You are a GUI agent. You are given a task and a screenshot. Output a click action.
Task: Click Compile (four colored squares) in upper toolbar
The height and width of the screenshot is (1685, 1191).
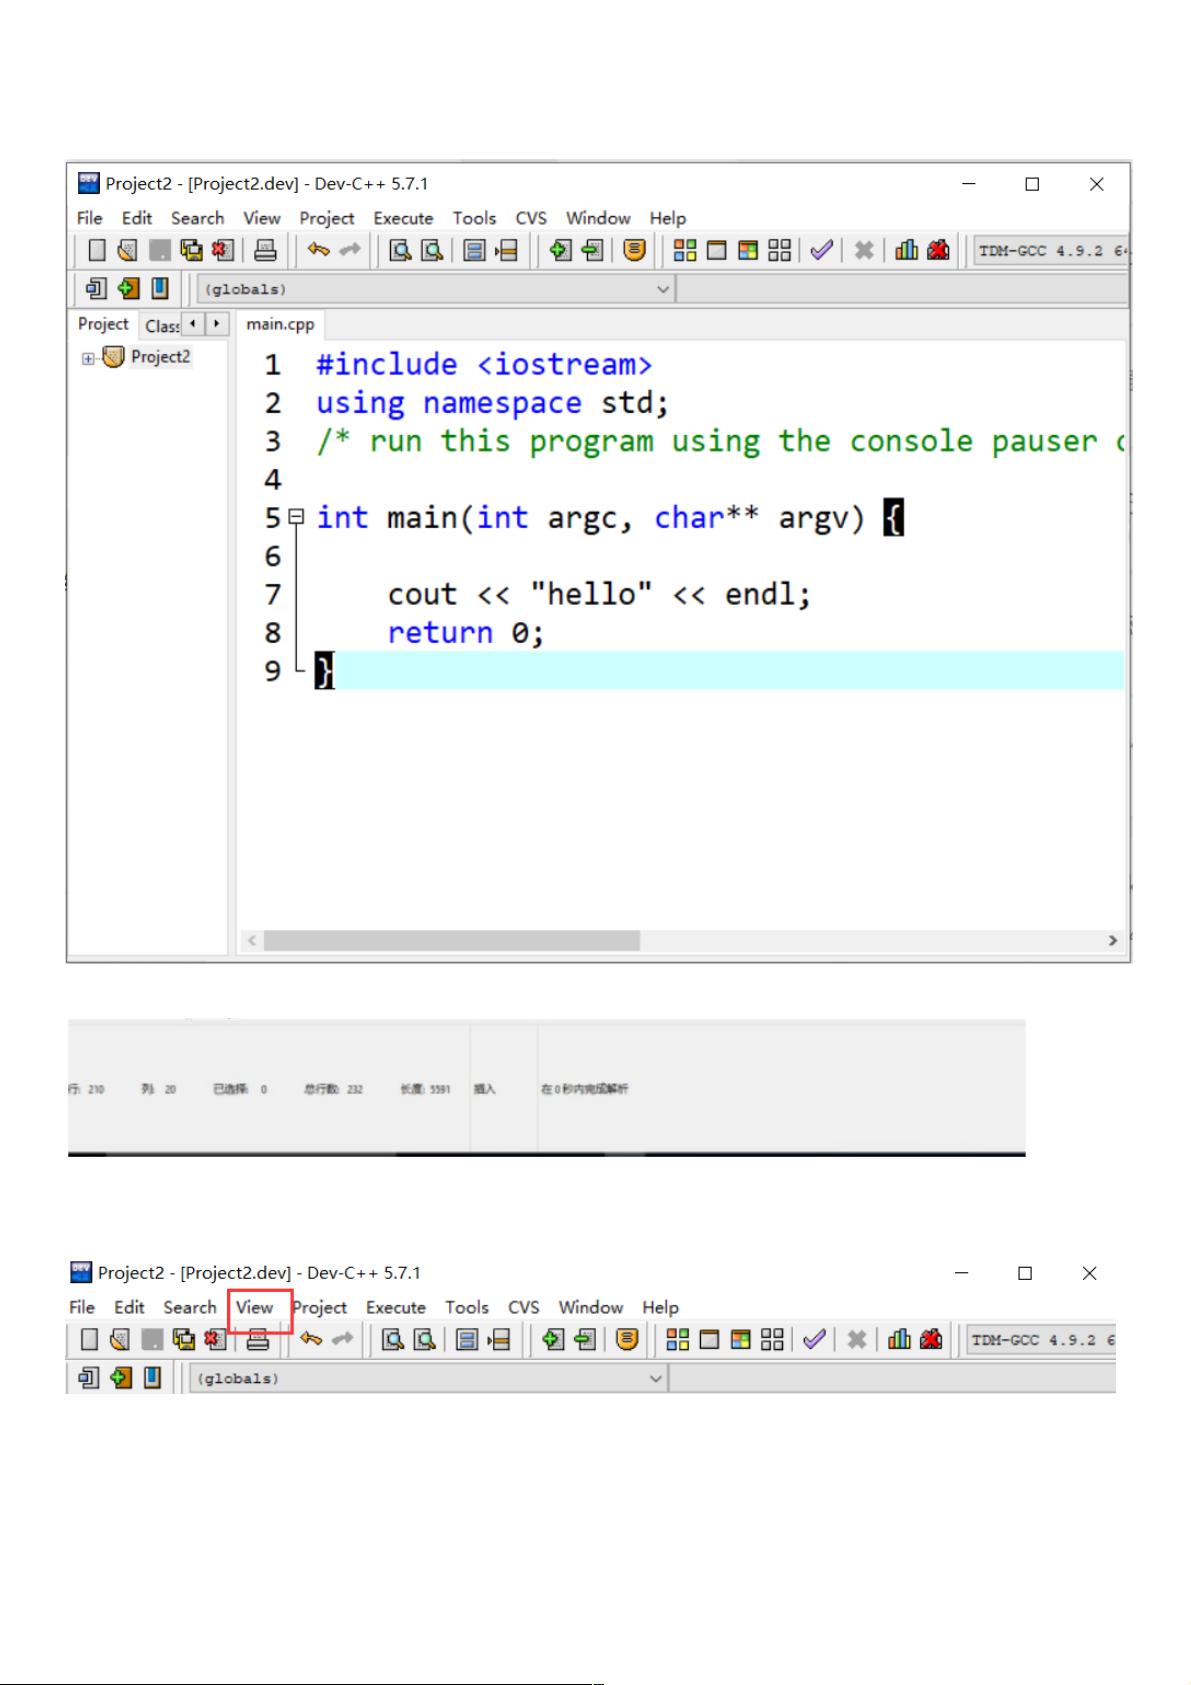[685, 251]
